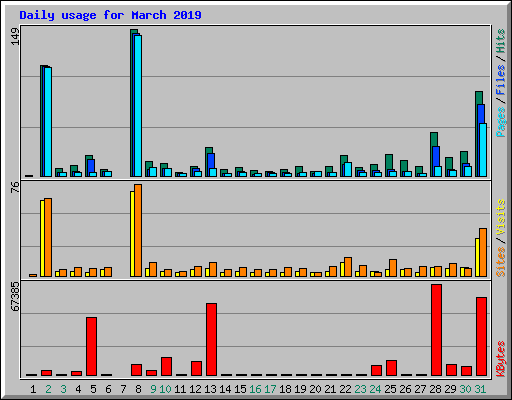
Task: Click day 6 on the date axis
Action: 108,389
